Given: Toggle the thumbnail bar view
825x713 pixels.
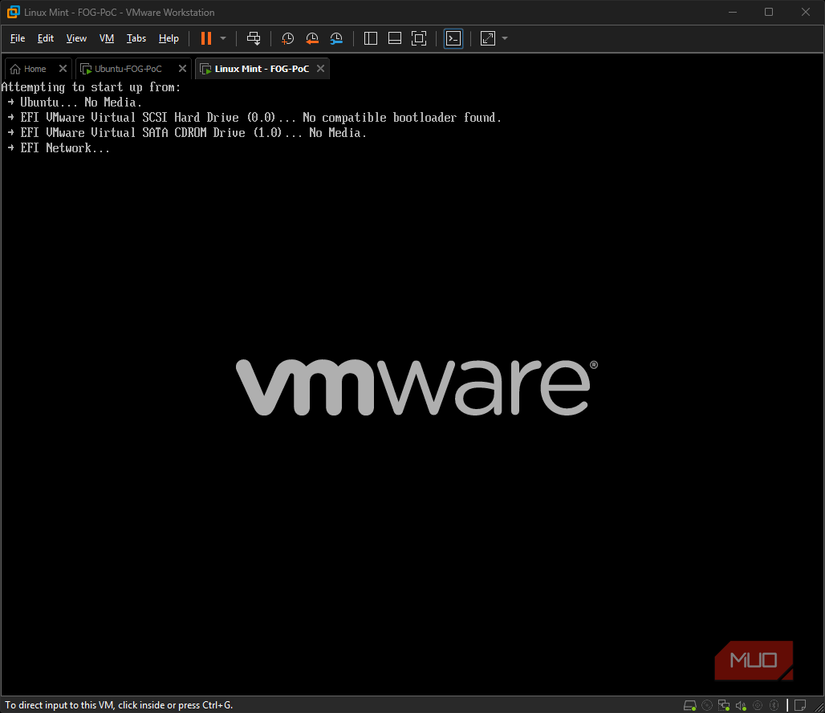Looking at the screenshot, I should tap(395, 38).
